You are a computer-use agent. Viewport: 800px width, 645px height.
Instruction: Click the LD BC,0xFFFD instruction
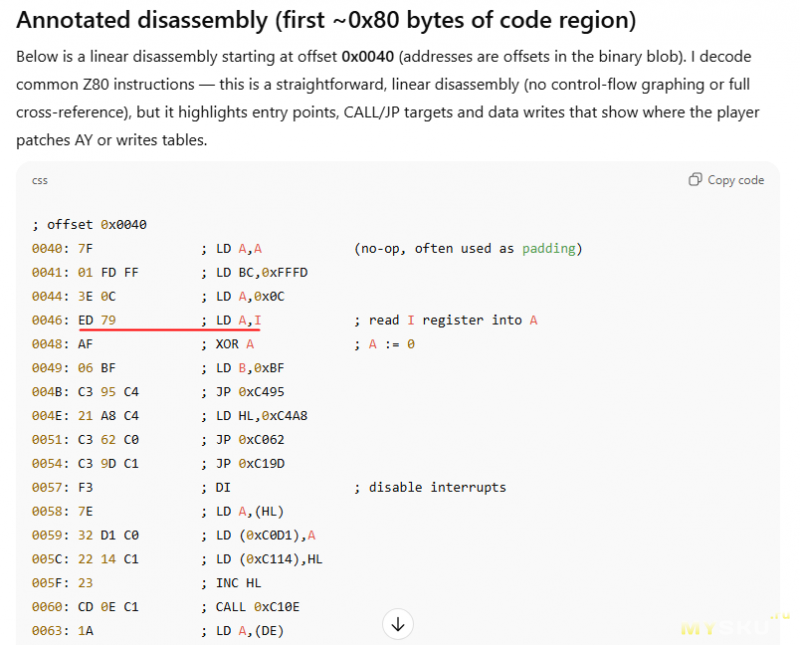coord(262,272)
